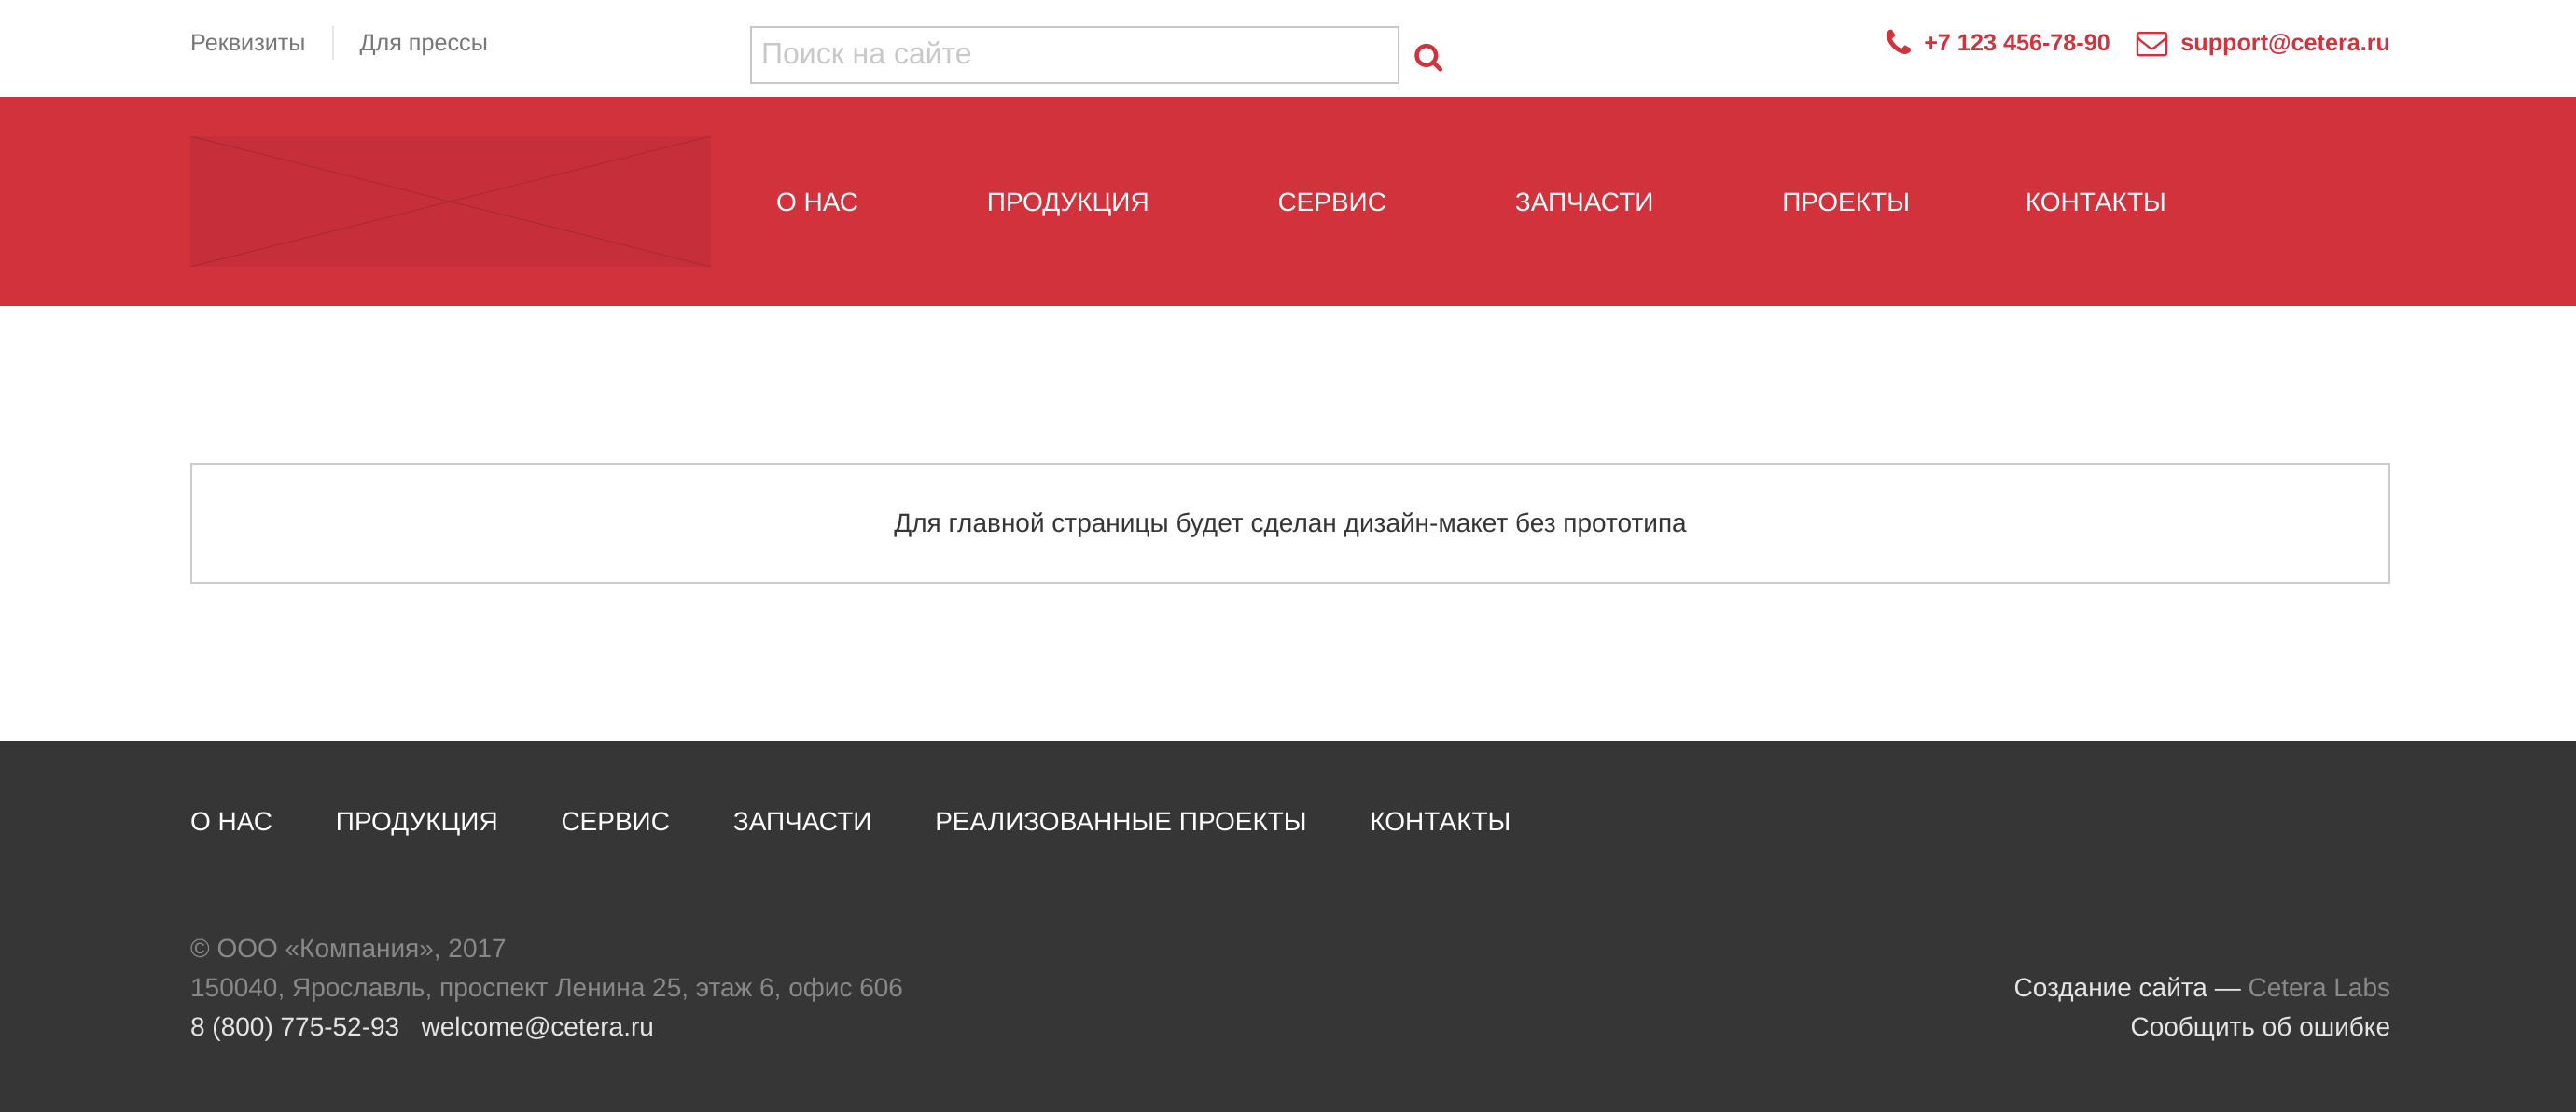Click the phone handset icon in header

[1897, 43]
